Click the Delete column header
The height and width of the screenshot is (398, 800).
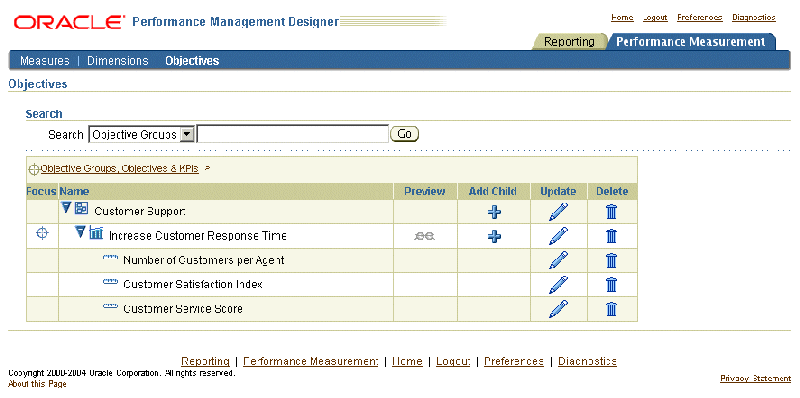pos(612,191)
